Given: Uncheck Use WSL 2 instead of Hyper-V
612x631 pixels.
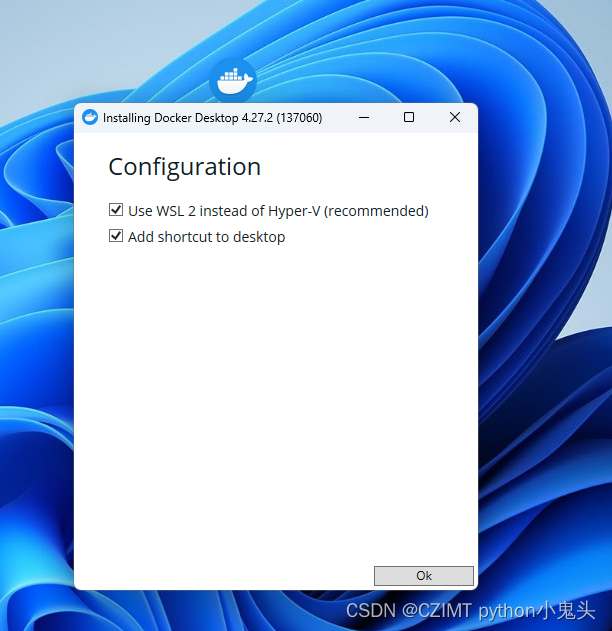Looking at the screenshot, I should pyautogui.click(x=116, y=210).
